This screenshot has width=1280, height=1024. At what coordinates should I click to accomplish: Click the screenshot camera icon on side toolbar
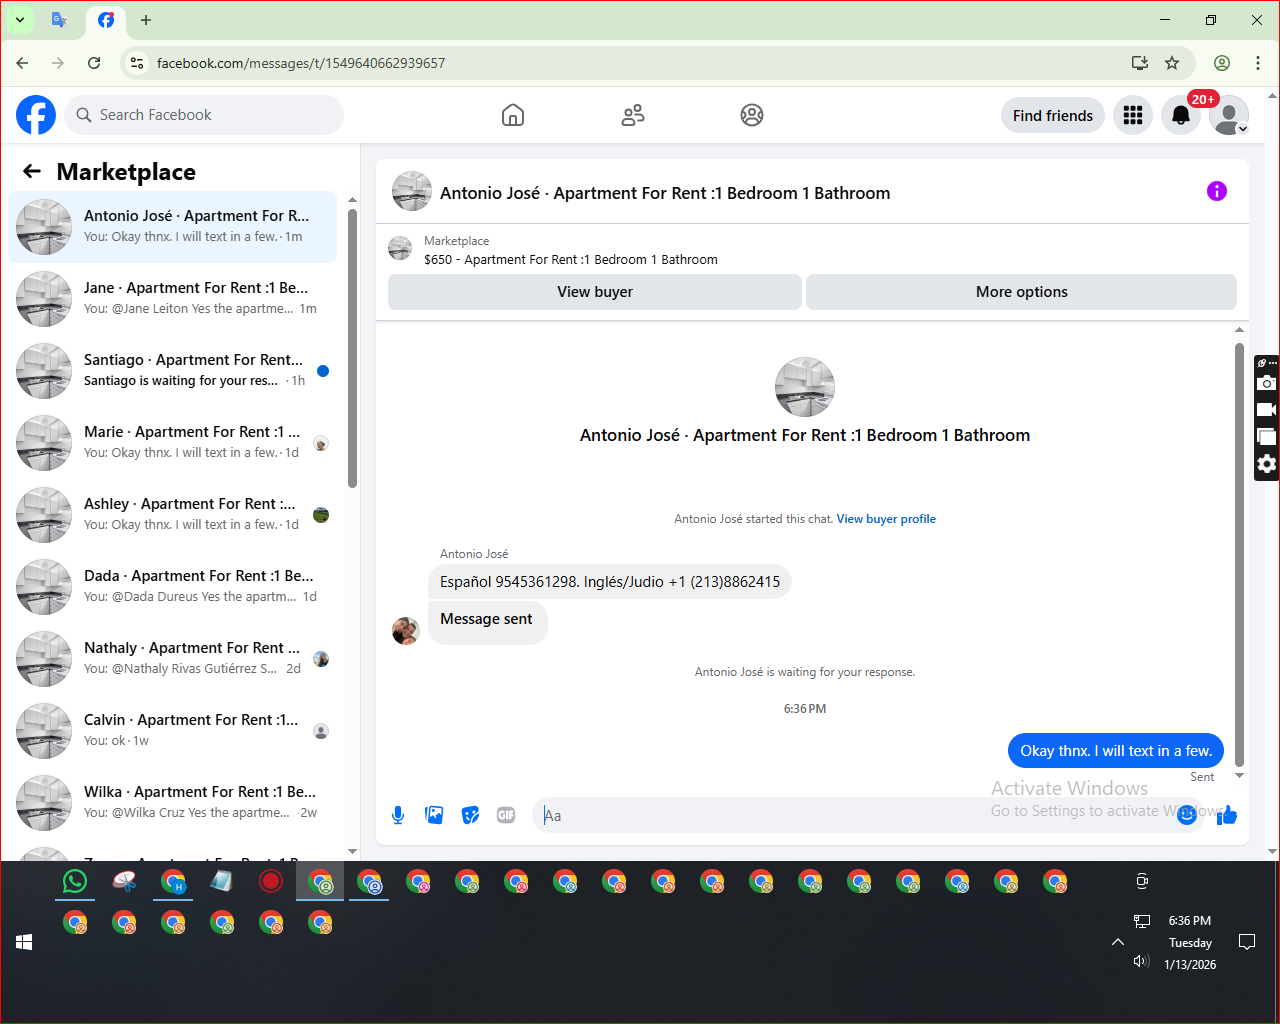(x=1267, y=383)
